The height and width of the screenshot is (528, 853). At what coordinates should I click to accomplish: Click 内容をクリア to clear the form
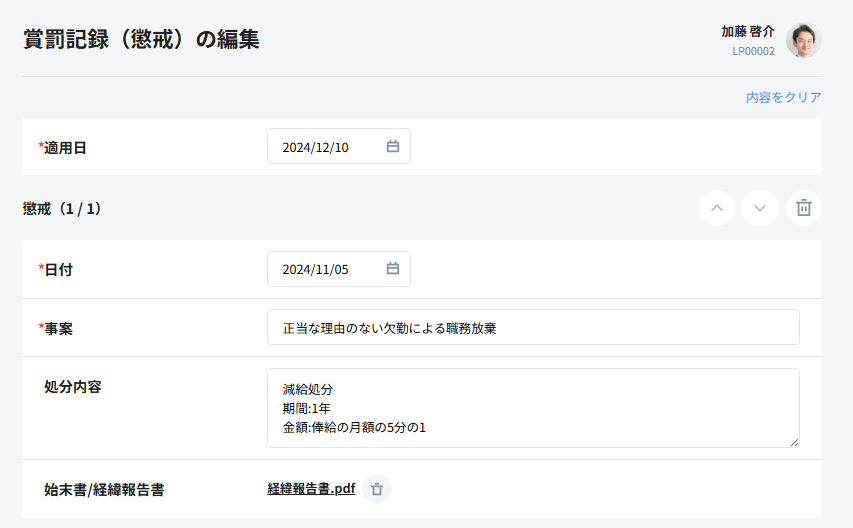(x=783, y=98)
